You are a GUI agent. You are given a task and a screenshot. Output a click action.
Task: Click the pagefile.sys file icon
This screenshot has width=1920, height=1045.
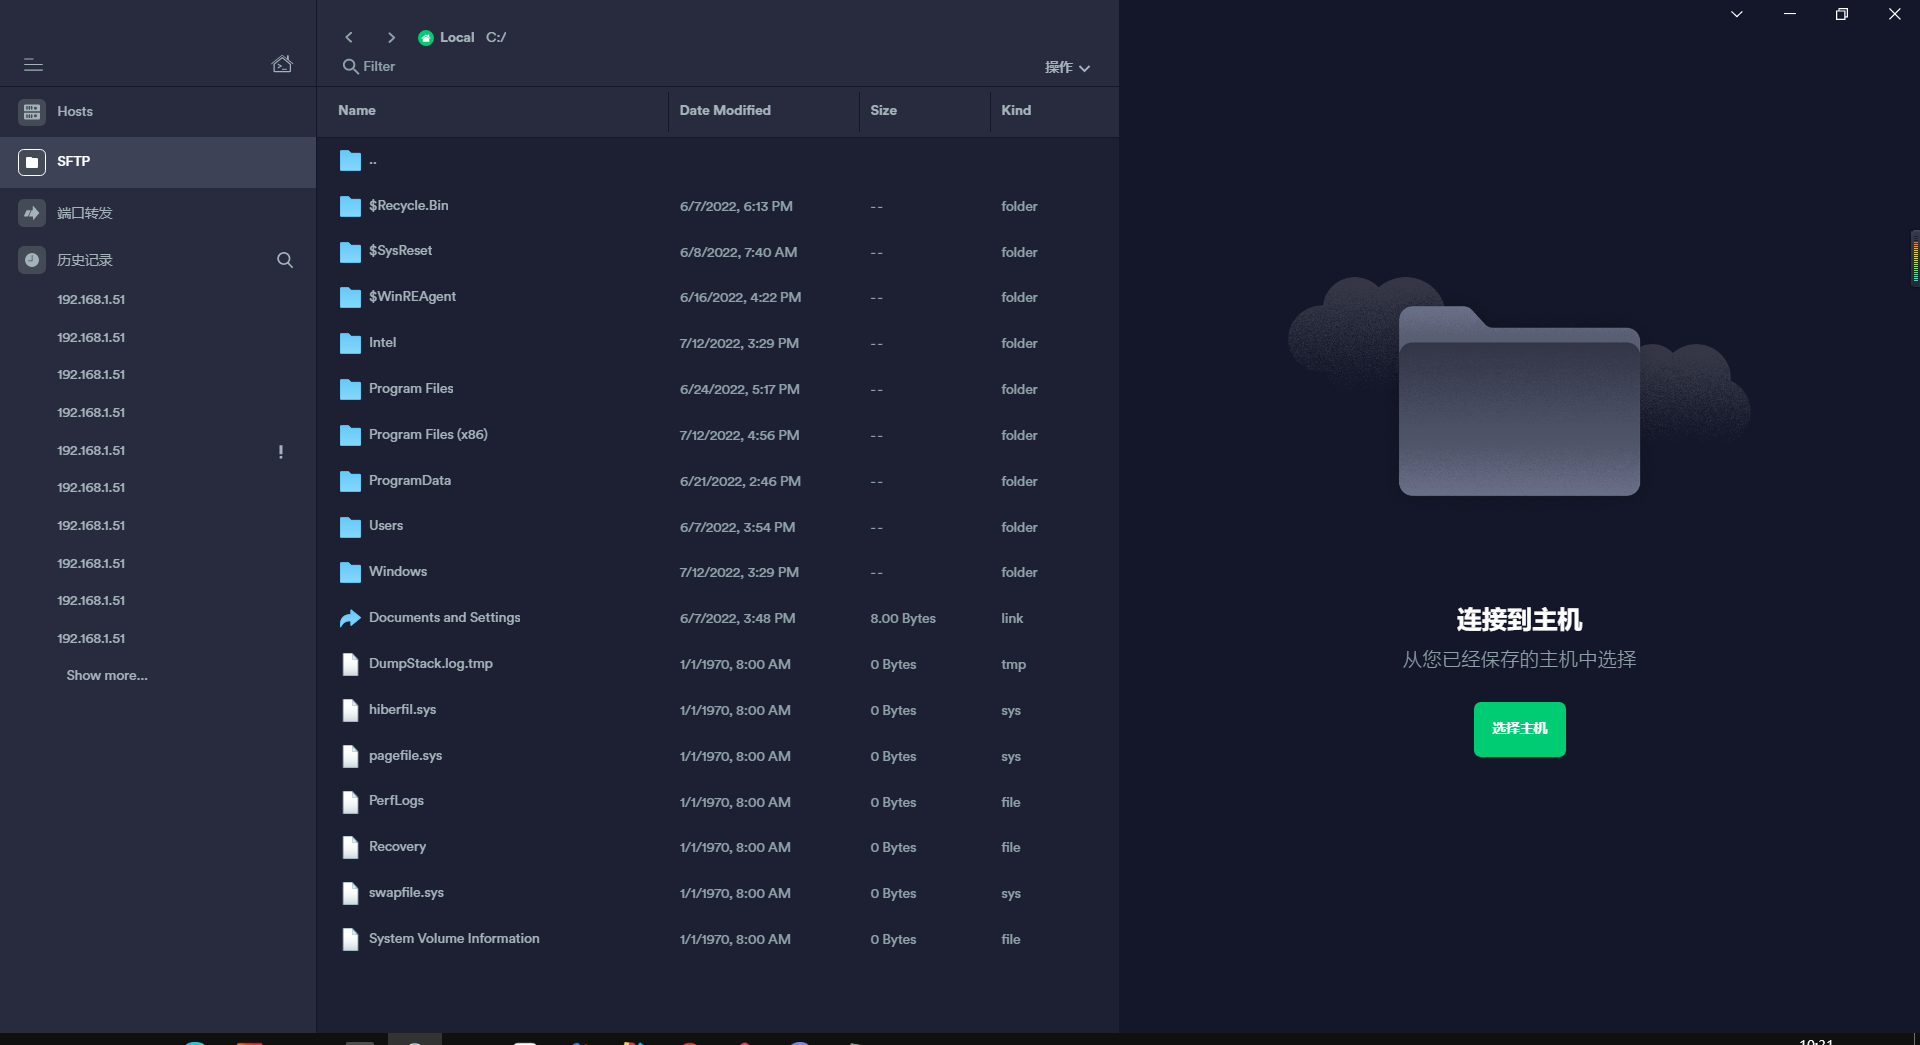pyautogui.click(x=350, y=756)
